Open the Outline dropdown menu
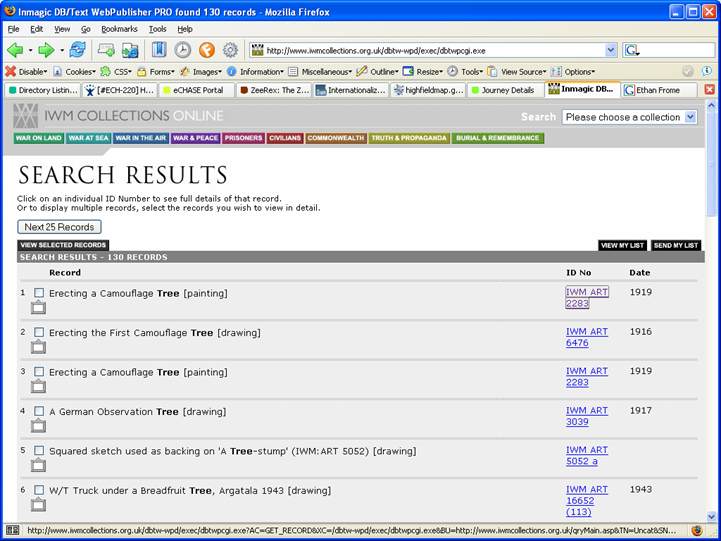This screenshot has width=721, height=541. point(378,72)
